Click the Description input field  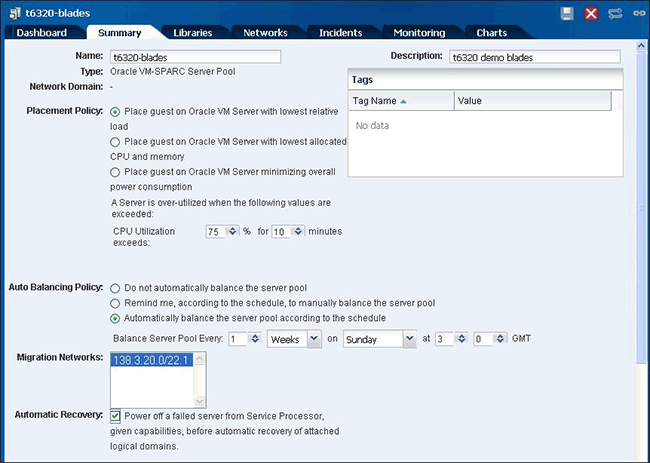(x=535, y=57)
